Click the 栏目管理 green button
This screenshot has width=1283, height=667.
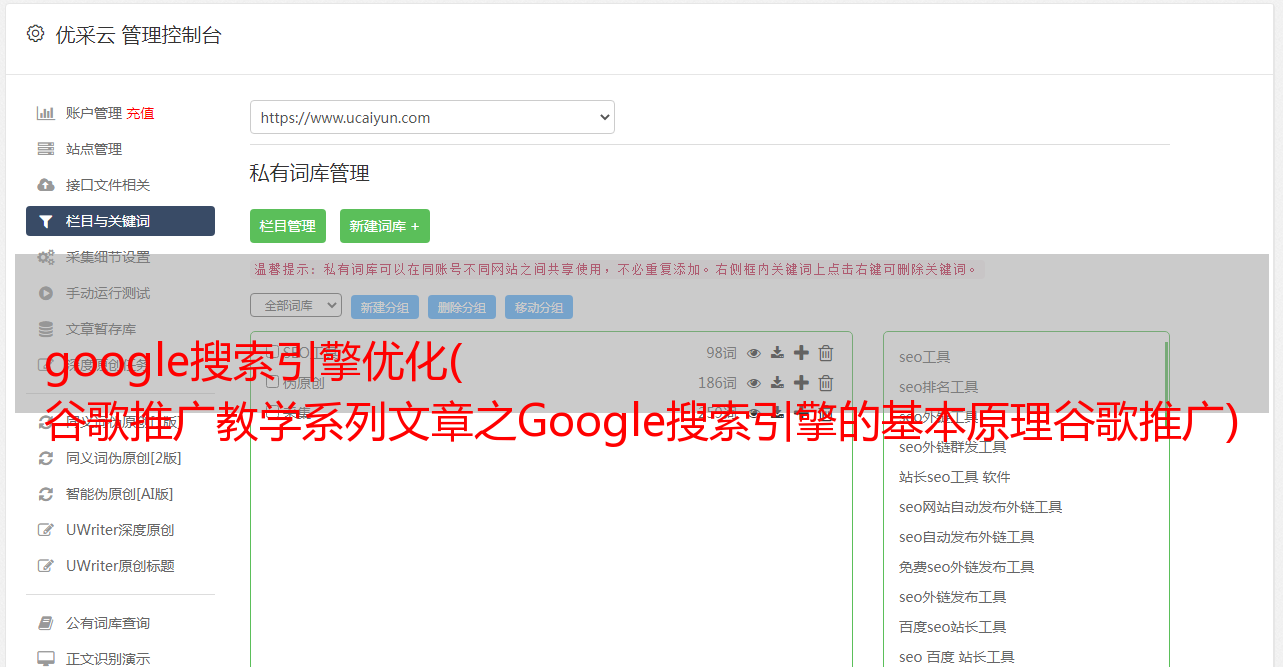click(288, 226)
